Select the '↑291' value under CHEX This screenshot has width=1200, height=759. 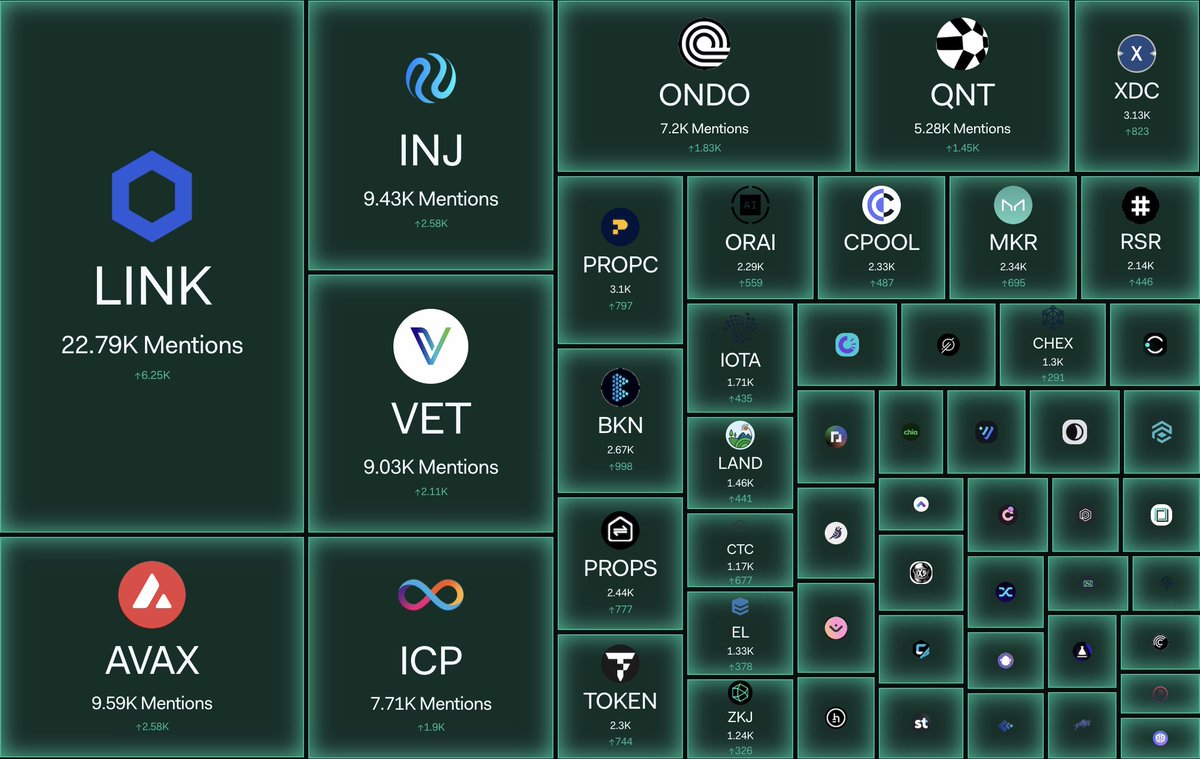click(1052, 378)
